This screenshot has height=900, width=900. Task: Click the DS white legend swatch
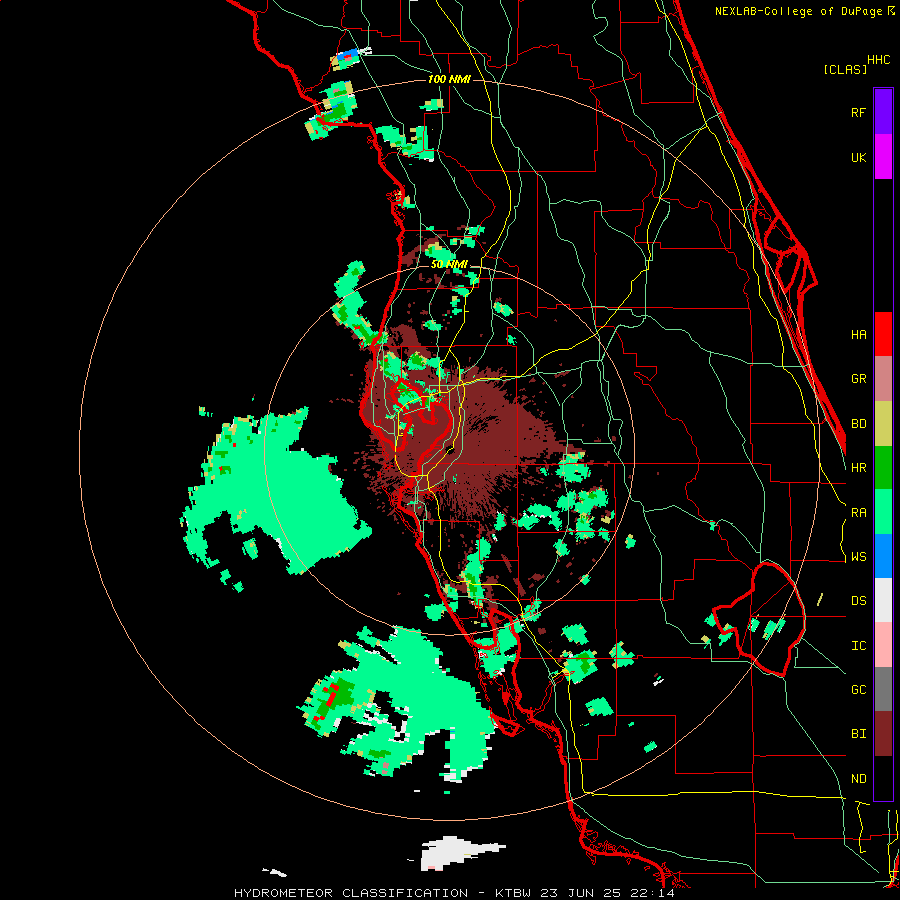click(883, 600)
